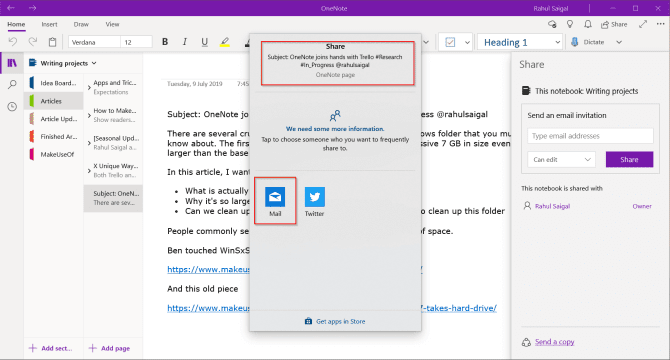
Task: Tap the choose-people contacts icon
Action: coord(335,115)
